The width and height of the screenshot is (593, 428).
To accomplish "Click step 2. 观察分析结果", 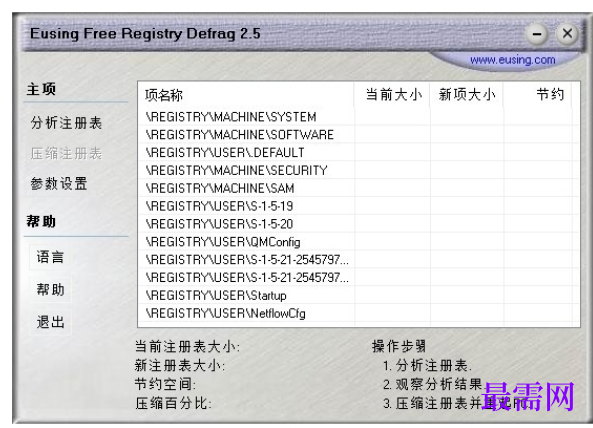I will [434, 385].
